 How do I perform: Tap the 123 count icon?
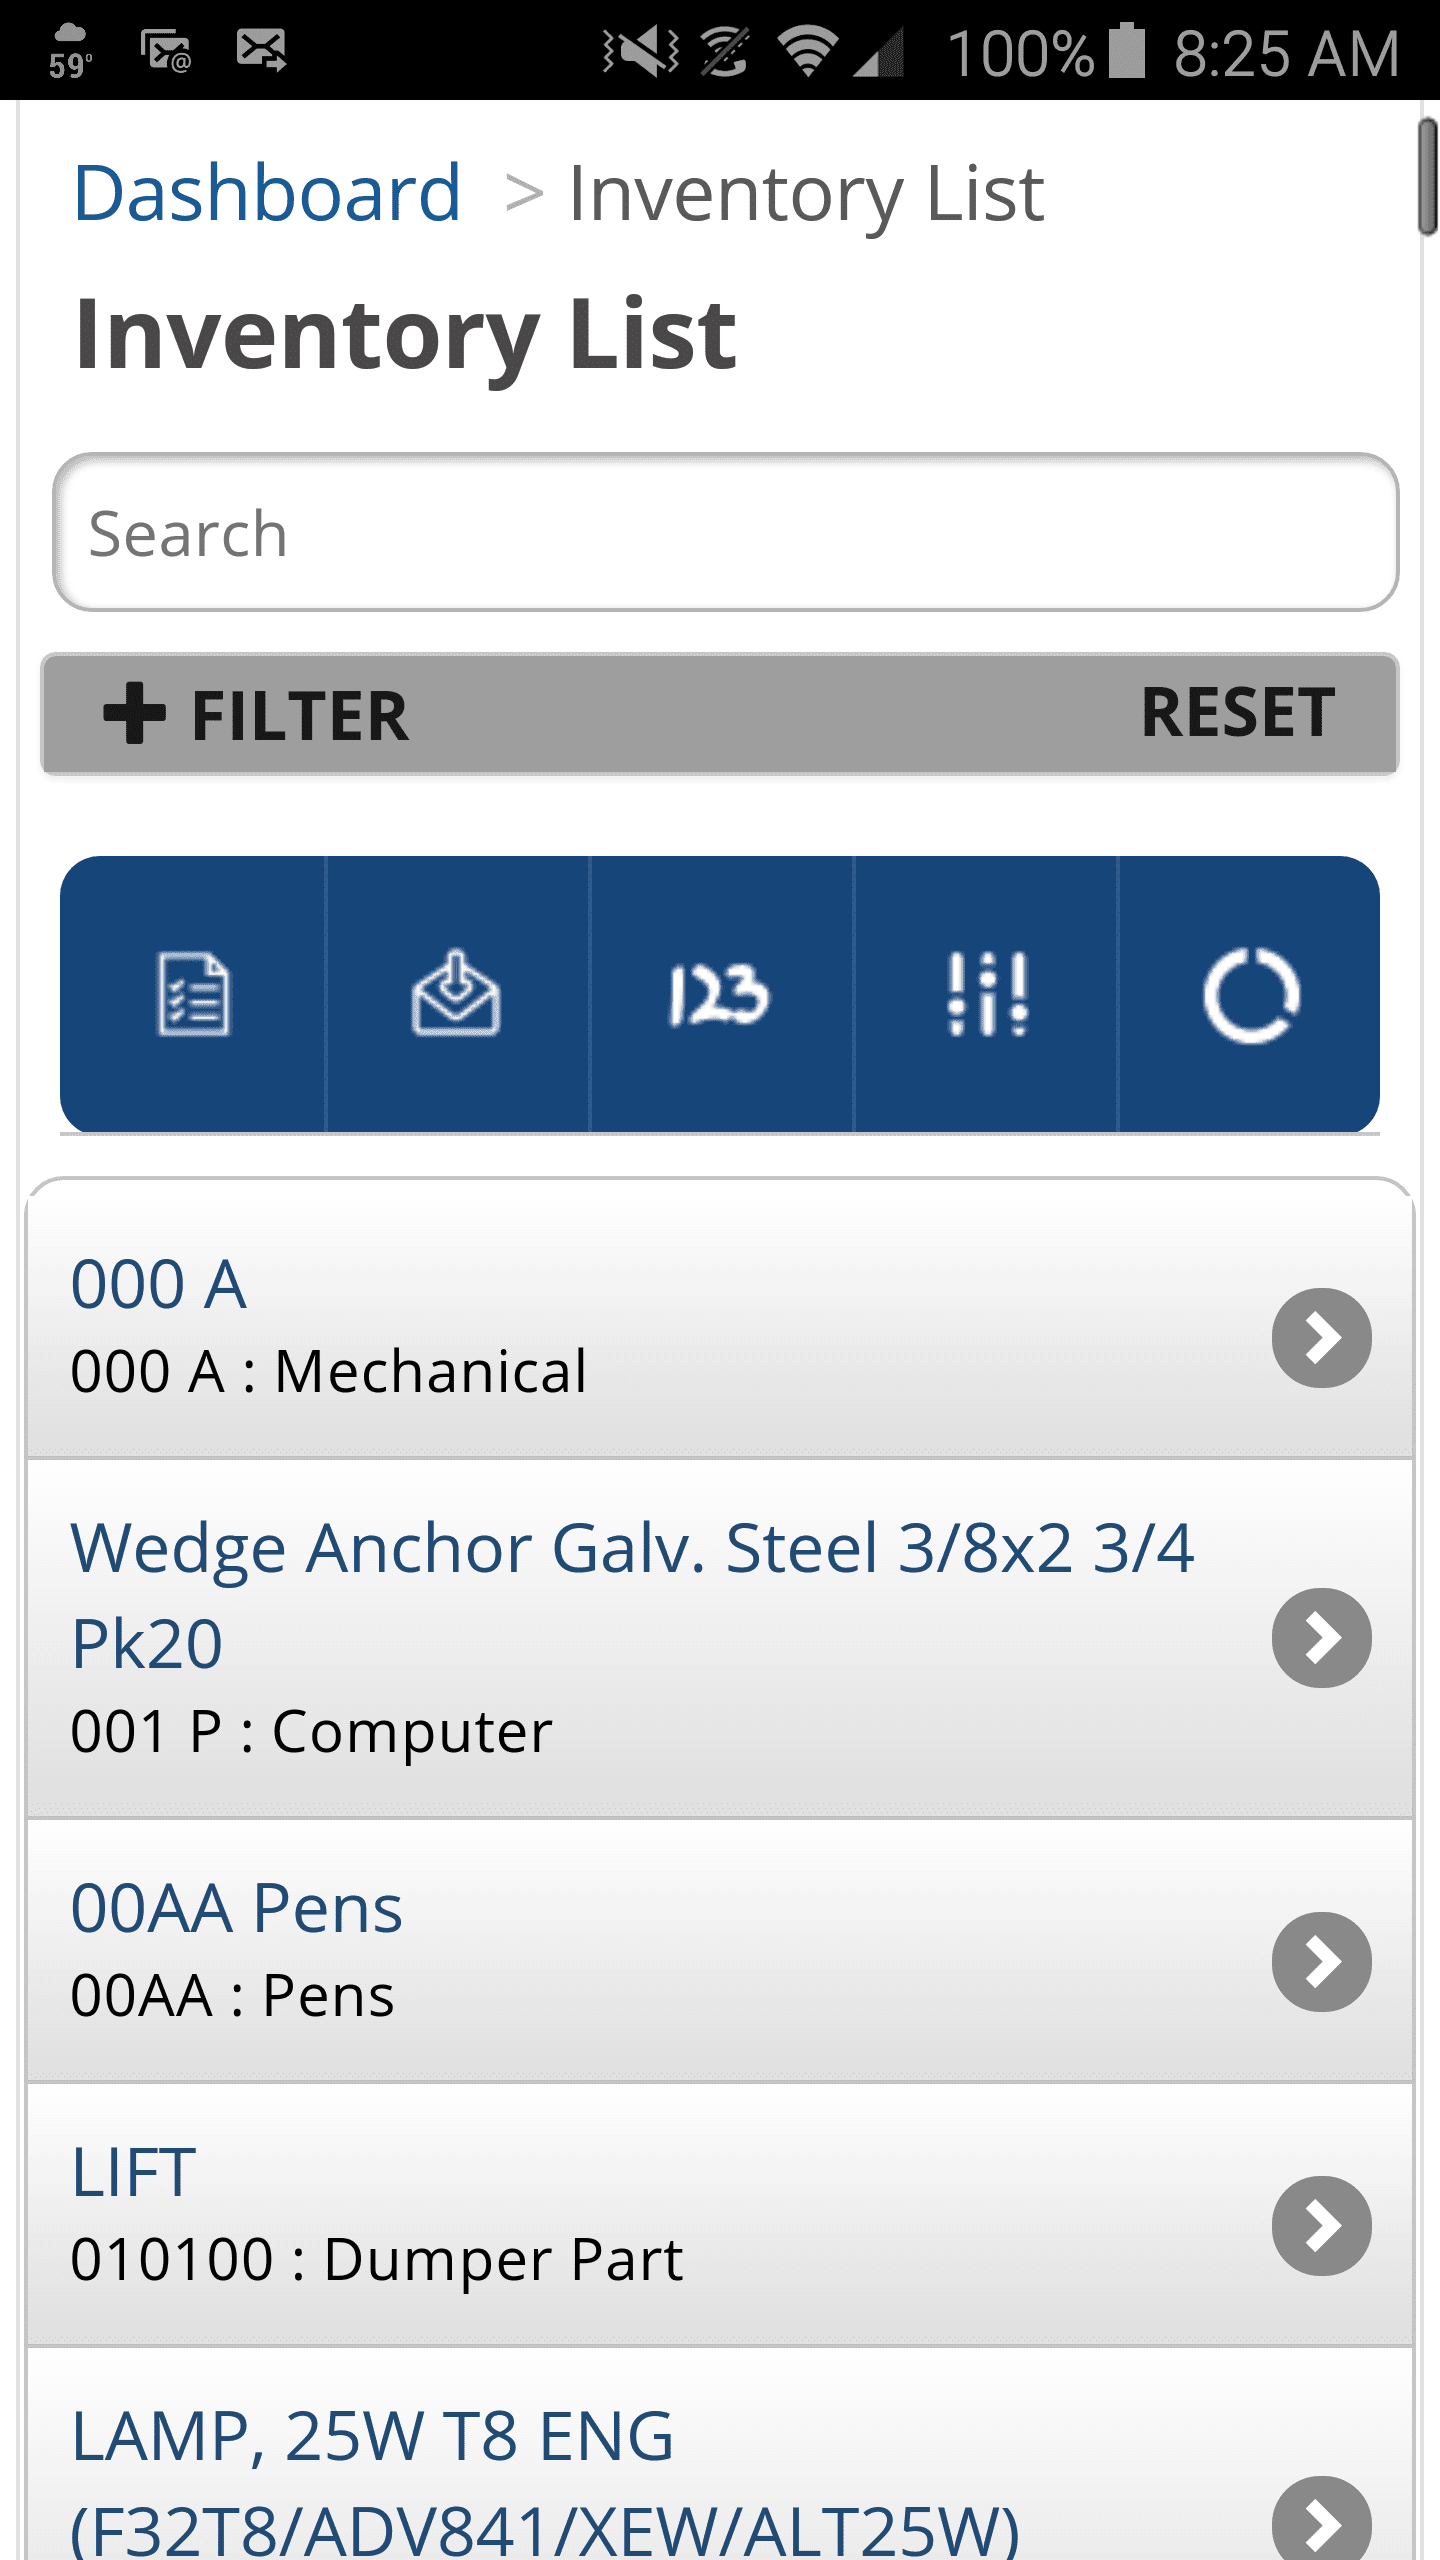pyautogui.click(x=720, y=994)
